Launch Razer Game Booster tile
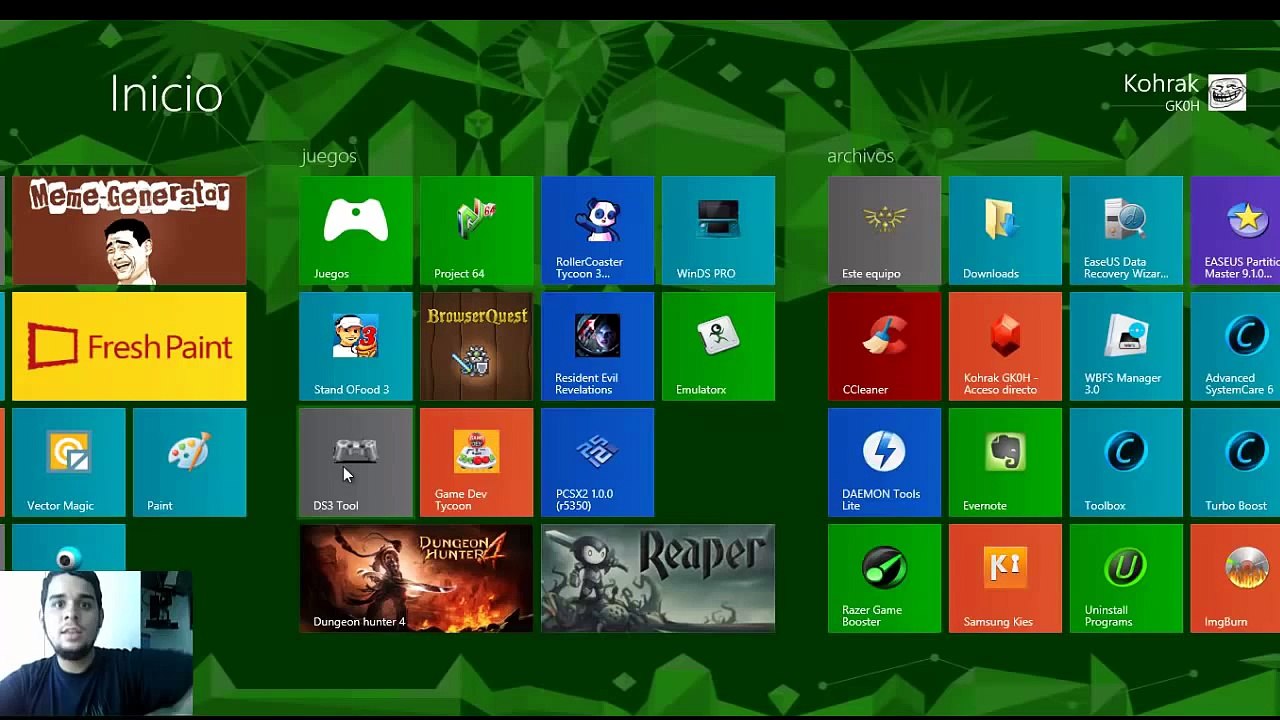This screenshot has width=1280, height=720. 885,579
